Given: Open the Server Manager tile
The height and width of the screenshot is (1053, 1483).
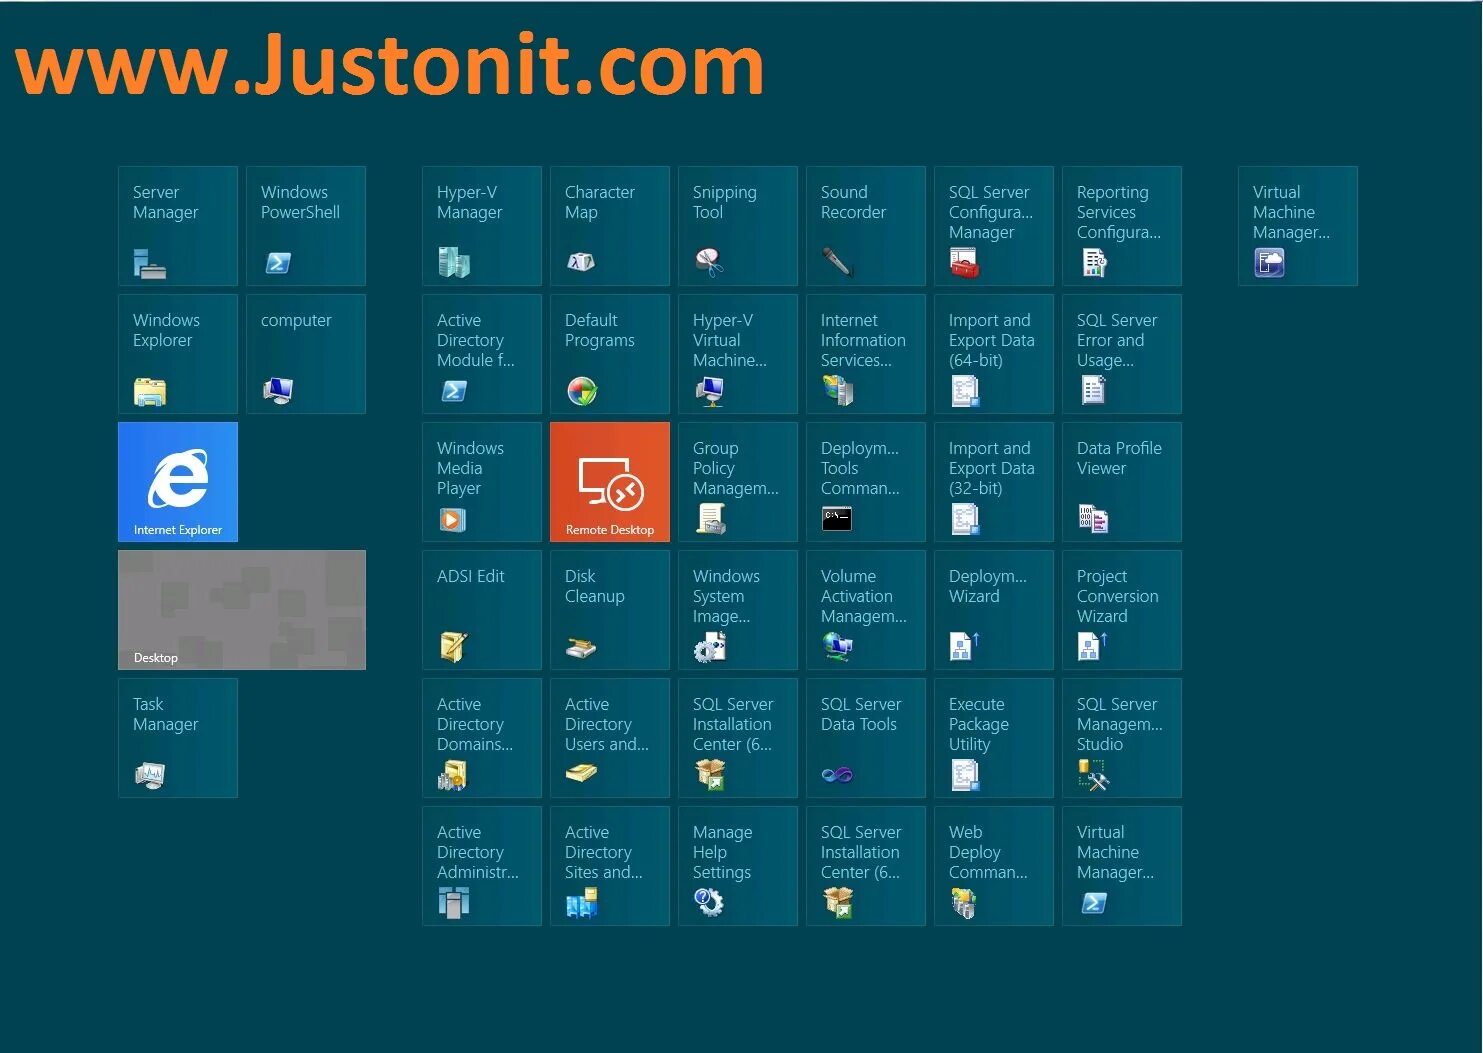Looking at the screenshot, I should [178, 226].
